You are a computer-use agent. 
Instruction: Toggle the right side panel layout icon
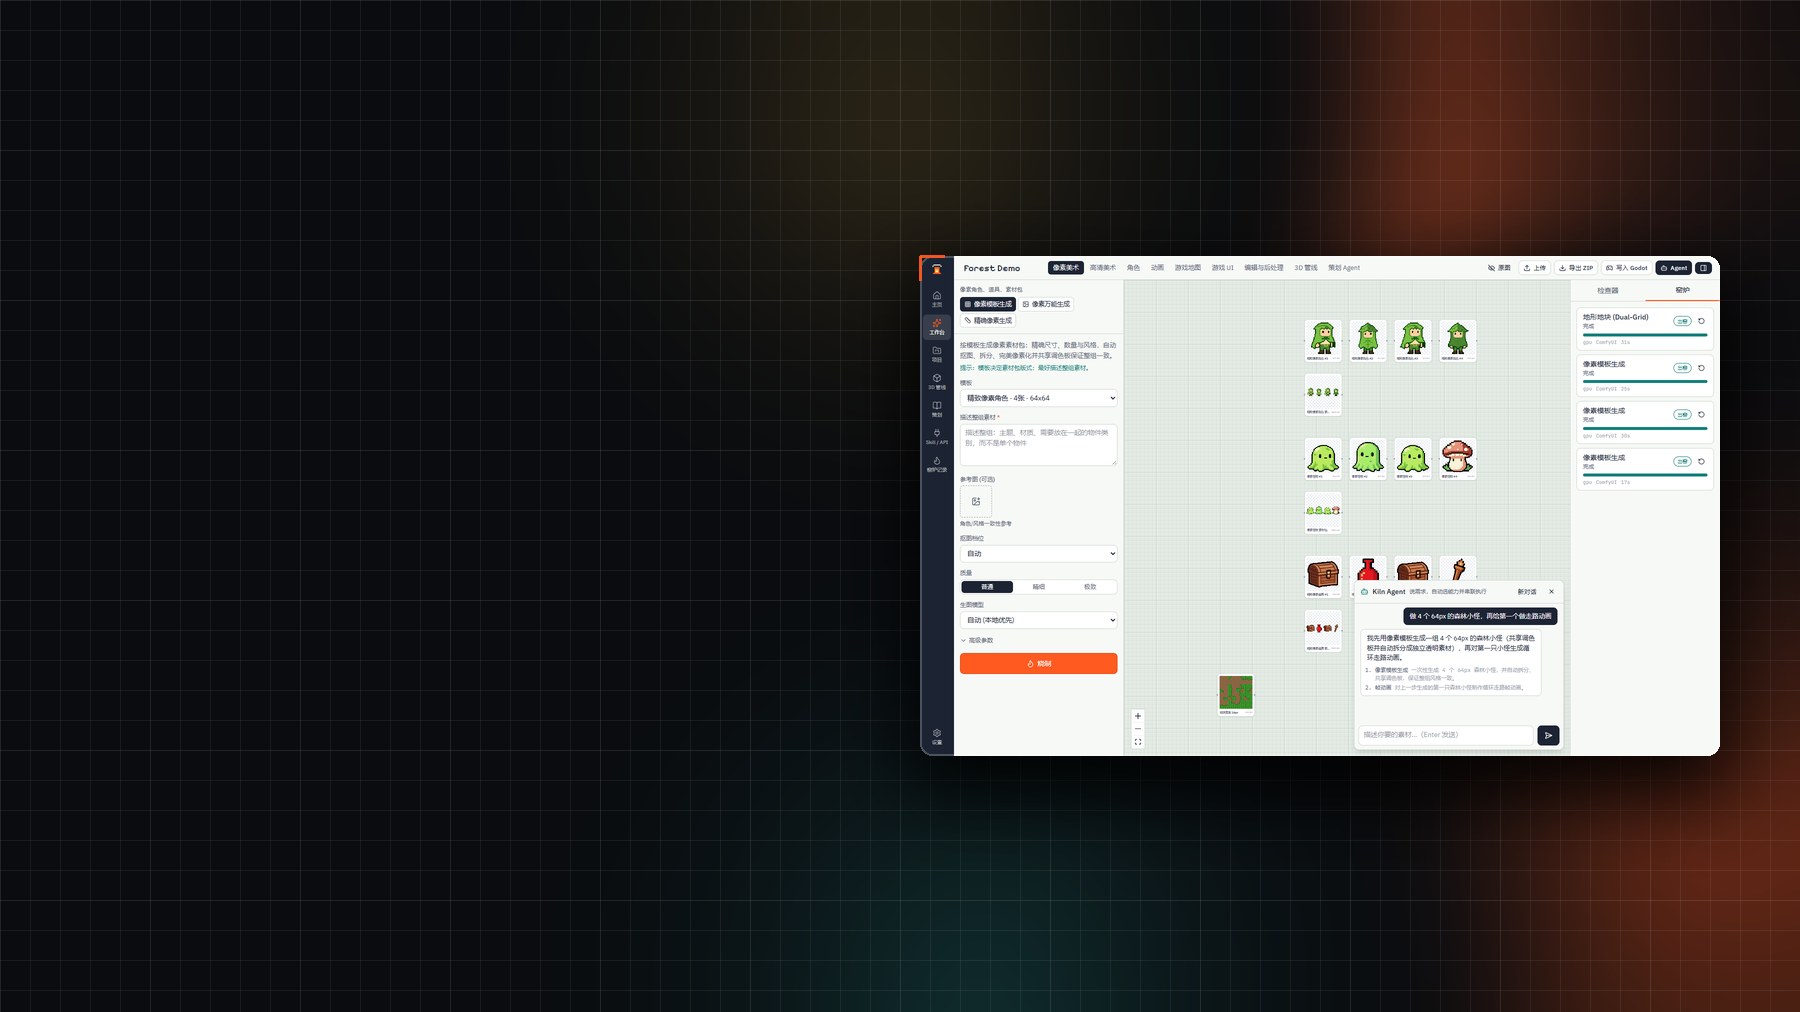point(1703,268)
